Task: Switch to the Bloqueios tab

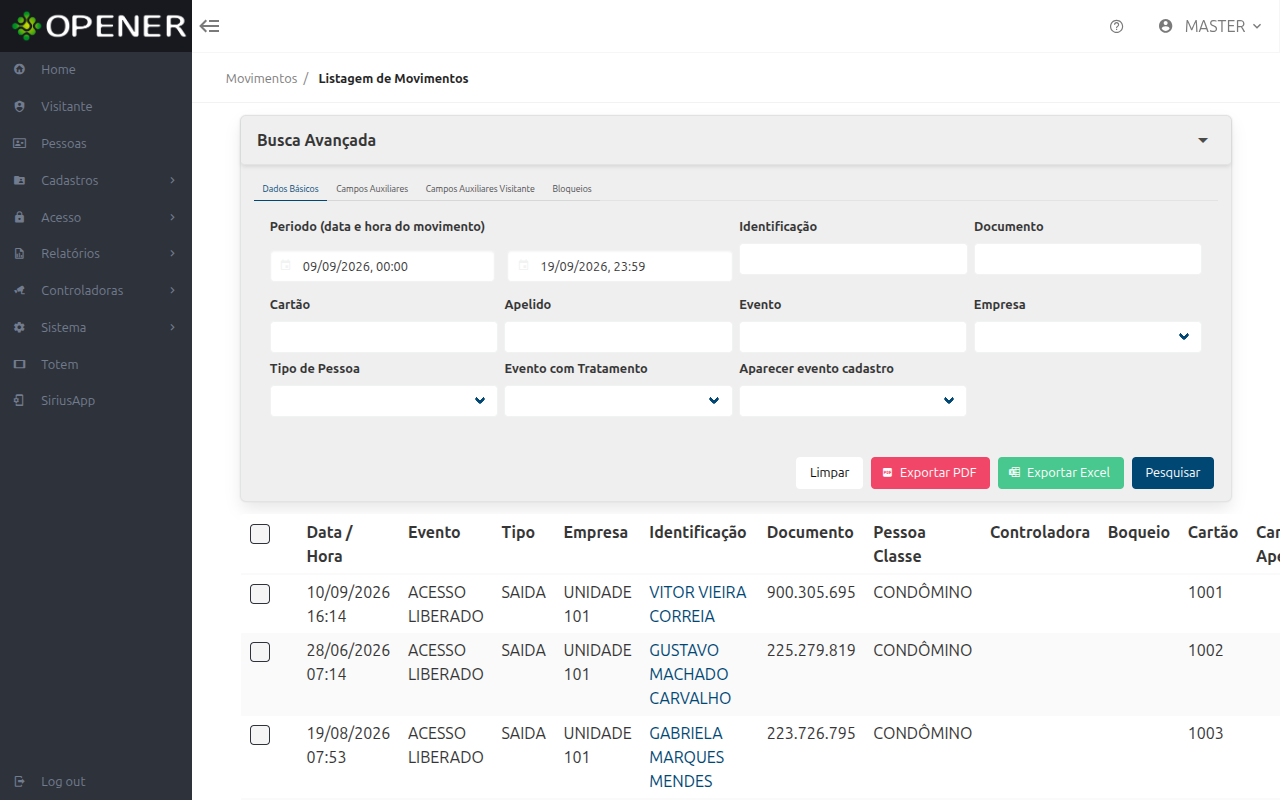Action: 572,189
